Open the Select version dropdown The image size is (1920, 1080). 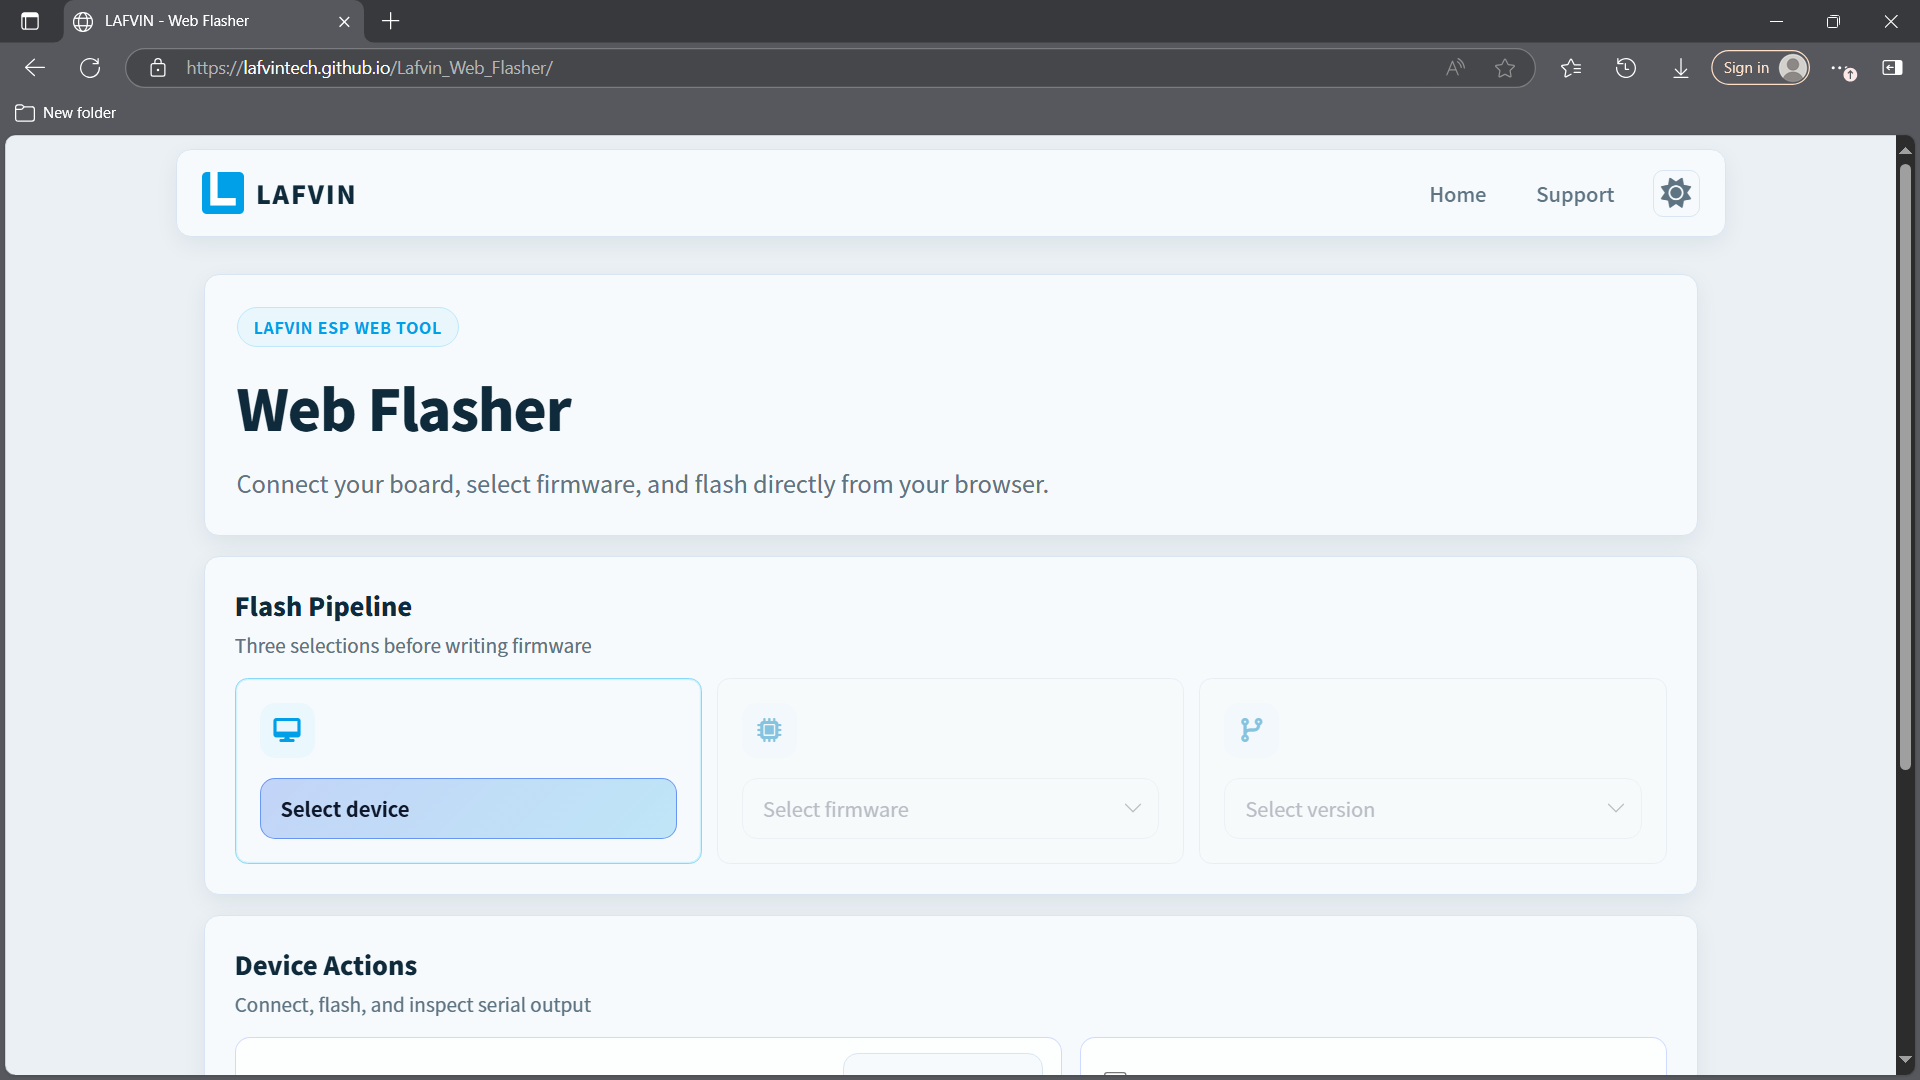[x=1432, y=809]
